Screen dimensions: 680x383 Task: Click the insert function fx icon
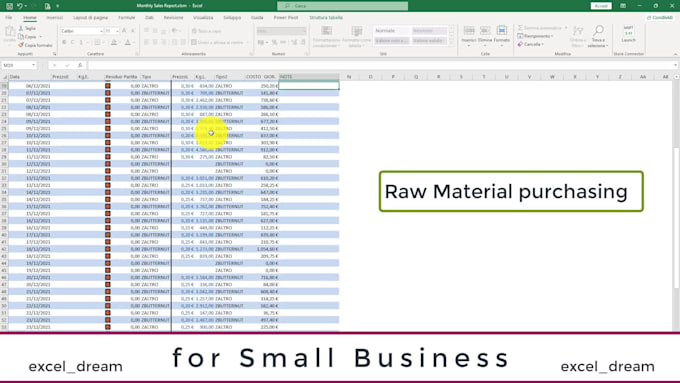(x=80, y=65)
